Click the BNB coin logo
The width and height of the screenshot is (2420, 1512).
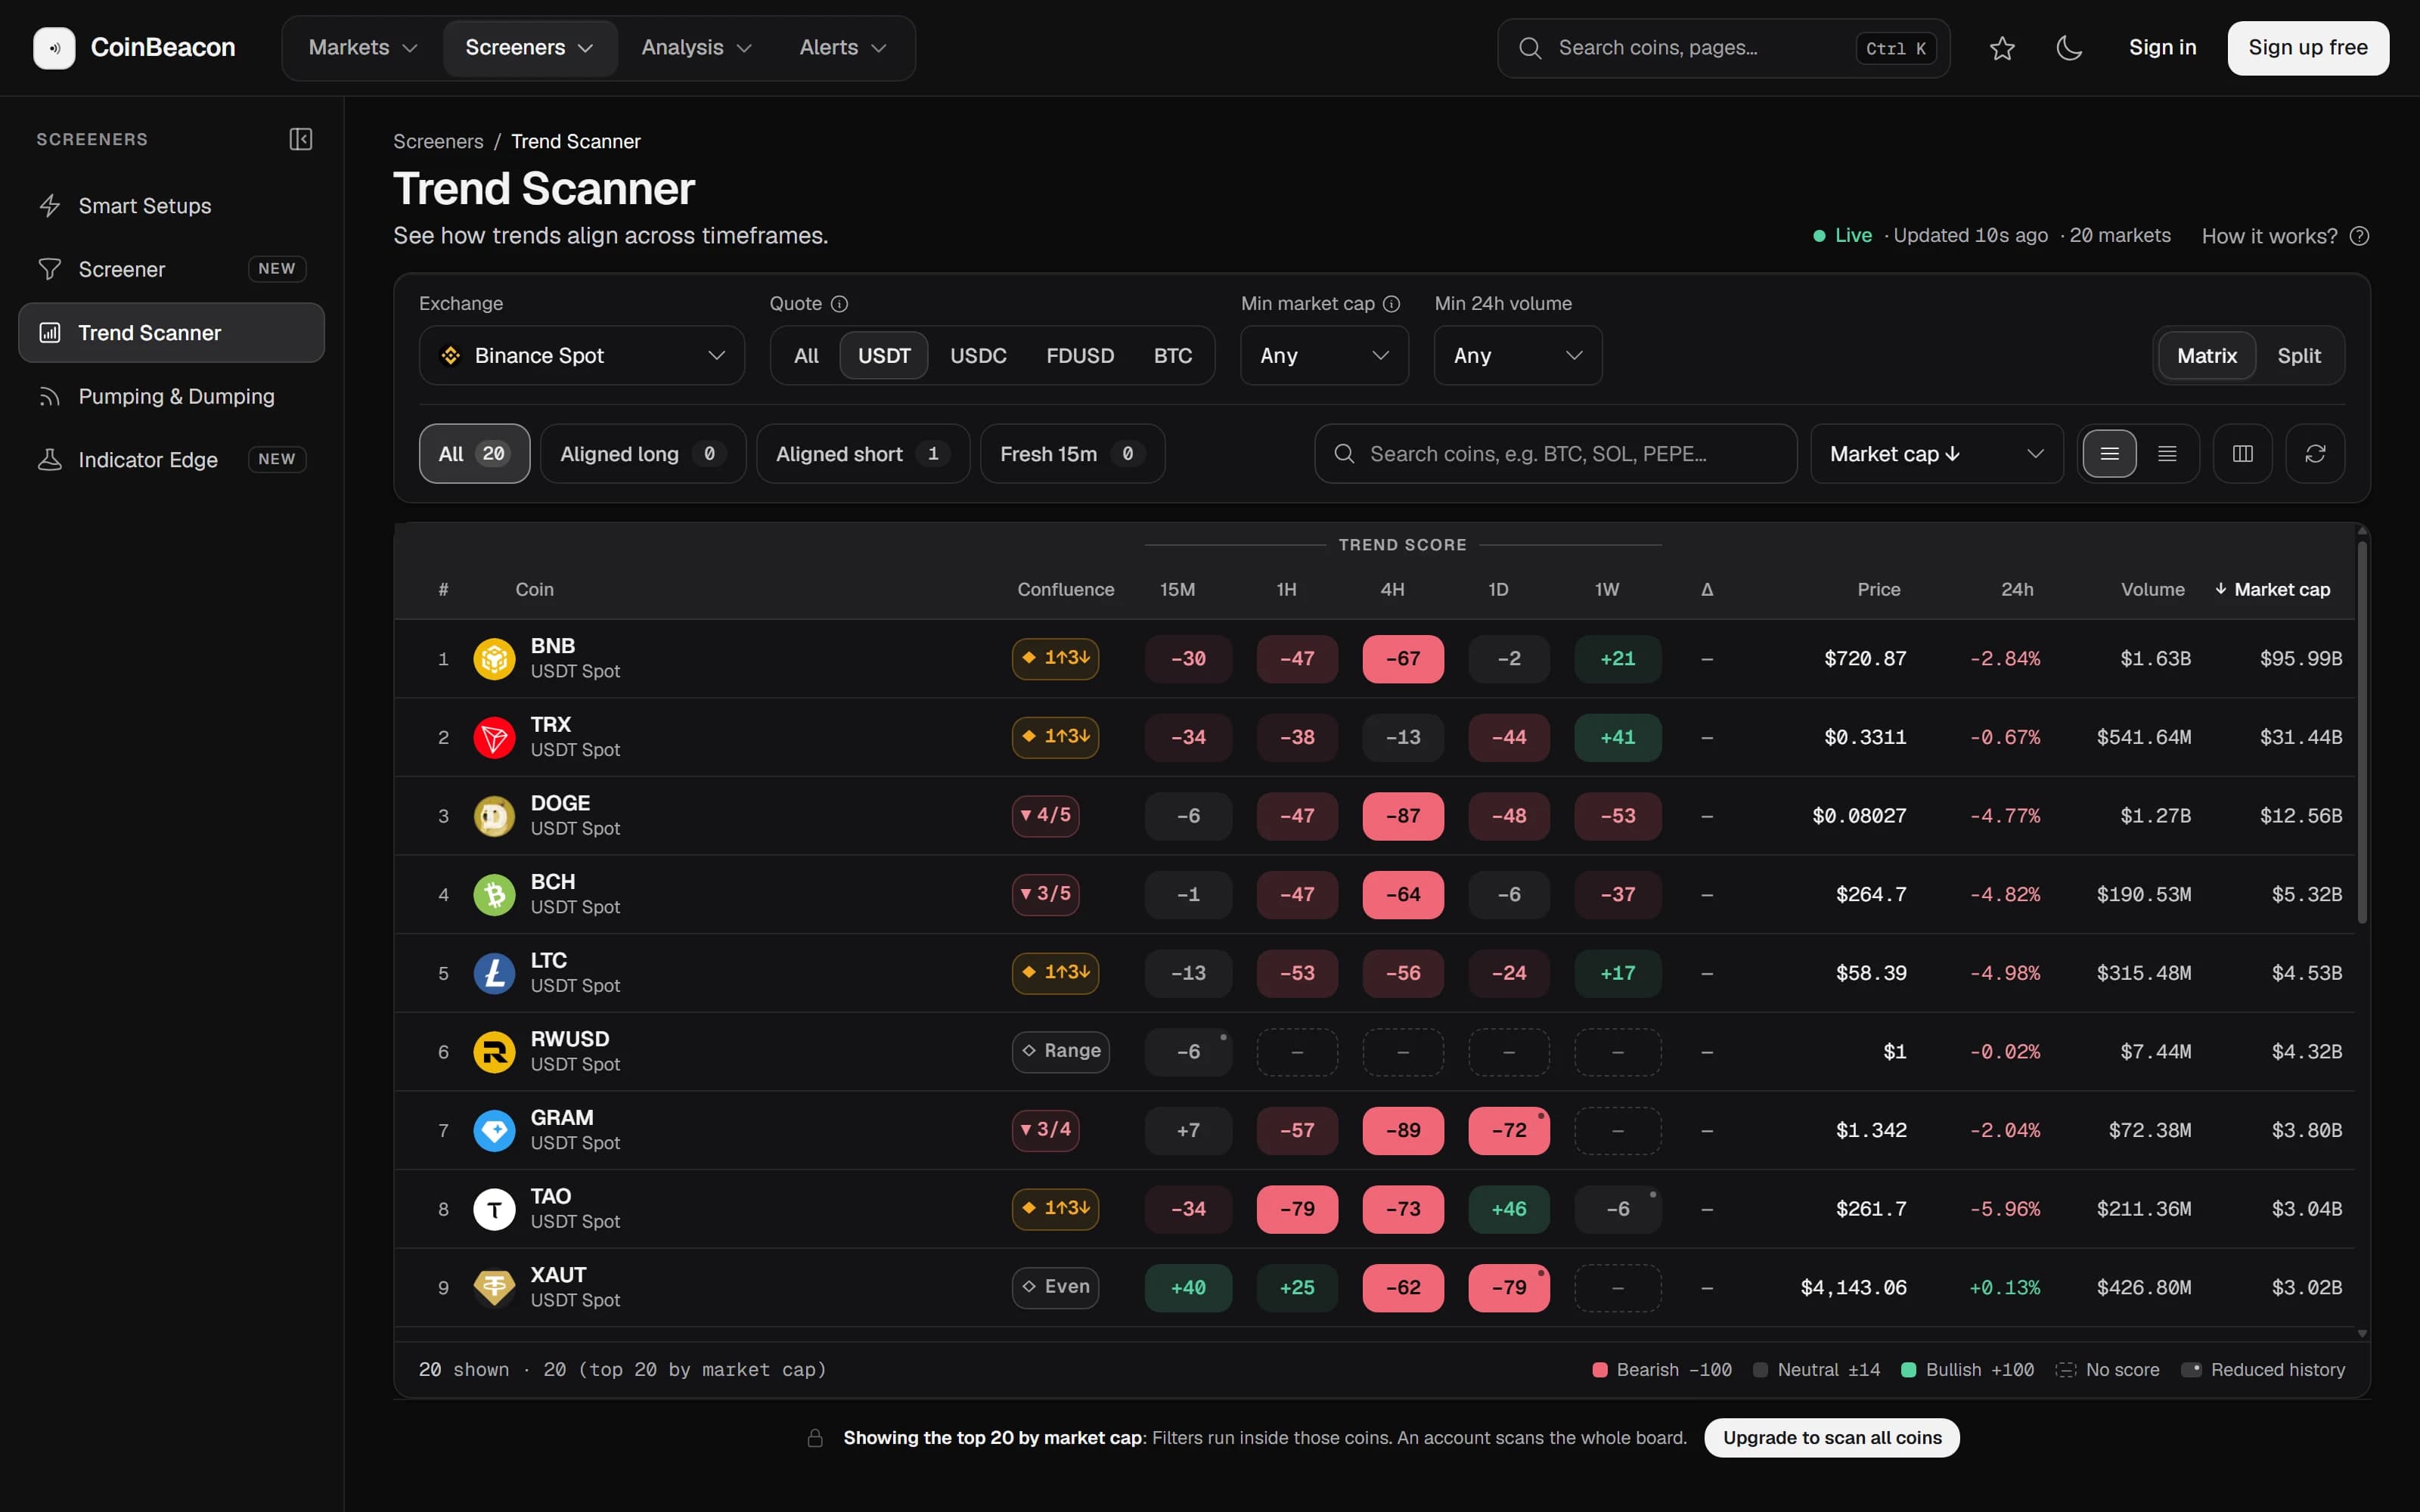pyautogui.click(x=494, y=659)
